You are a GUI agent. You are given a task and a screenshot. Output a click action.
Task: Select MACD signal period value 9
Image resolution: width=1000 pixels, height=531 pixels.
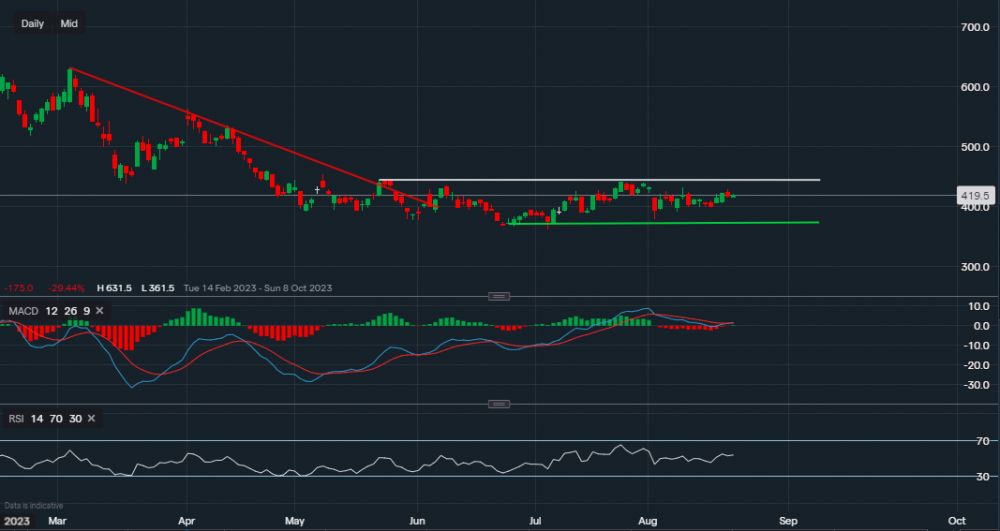[86, 311]
